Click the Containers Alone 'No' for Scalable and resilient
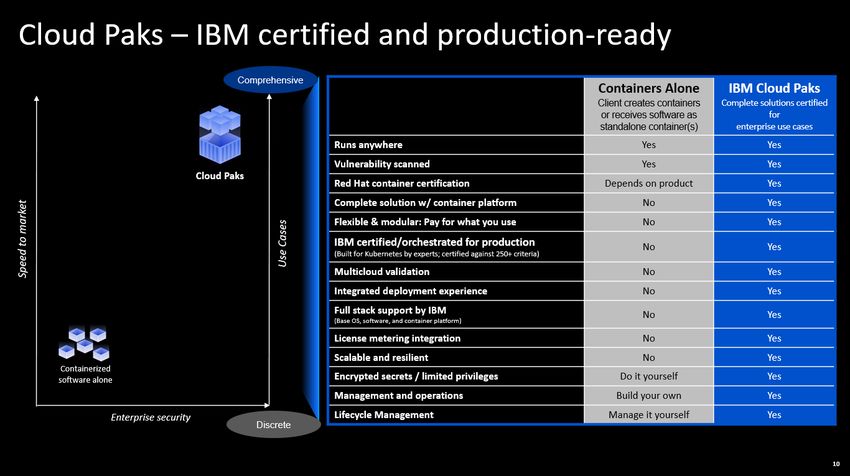The width and height of the screenshot is (850, 476). point(648,357)
